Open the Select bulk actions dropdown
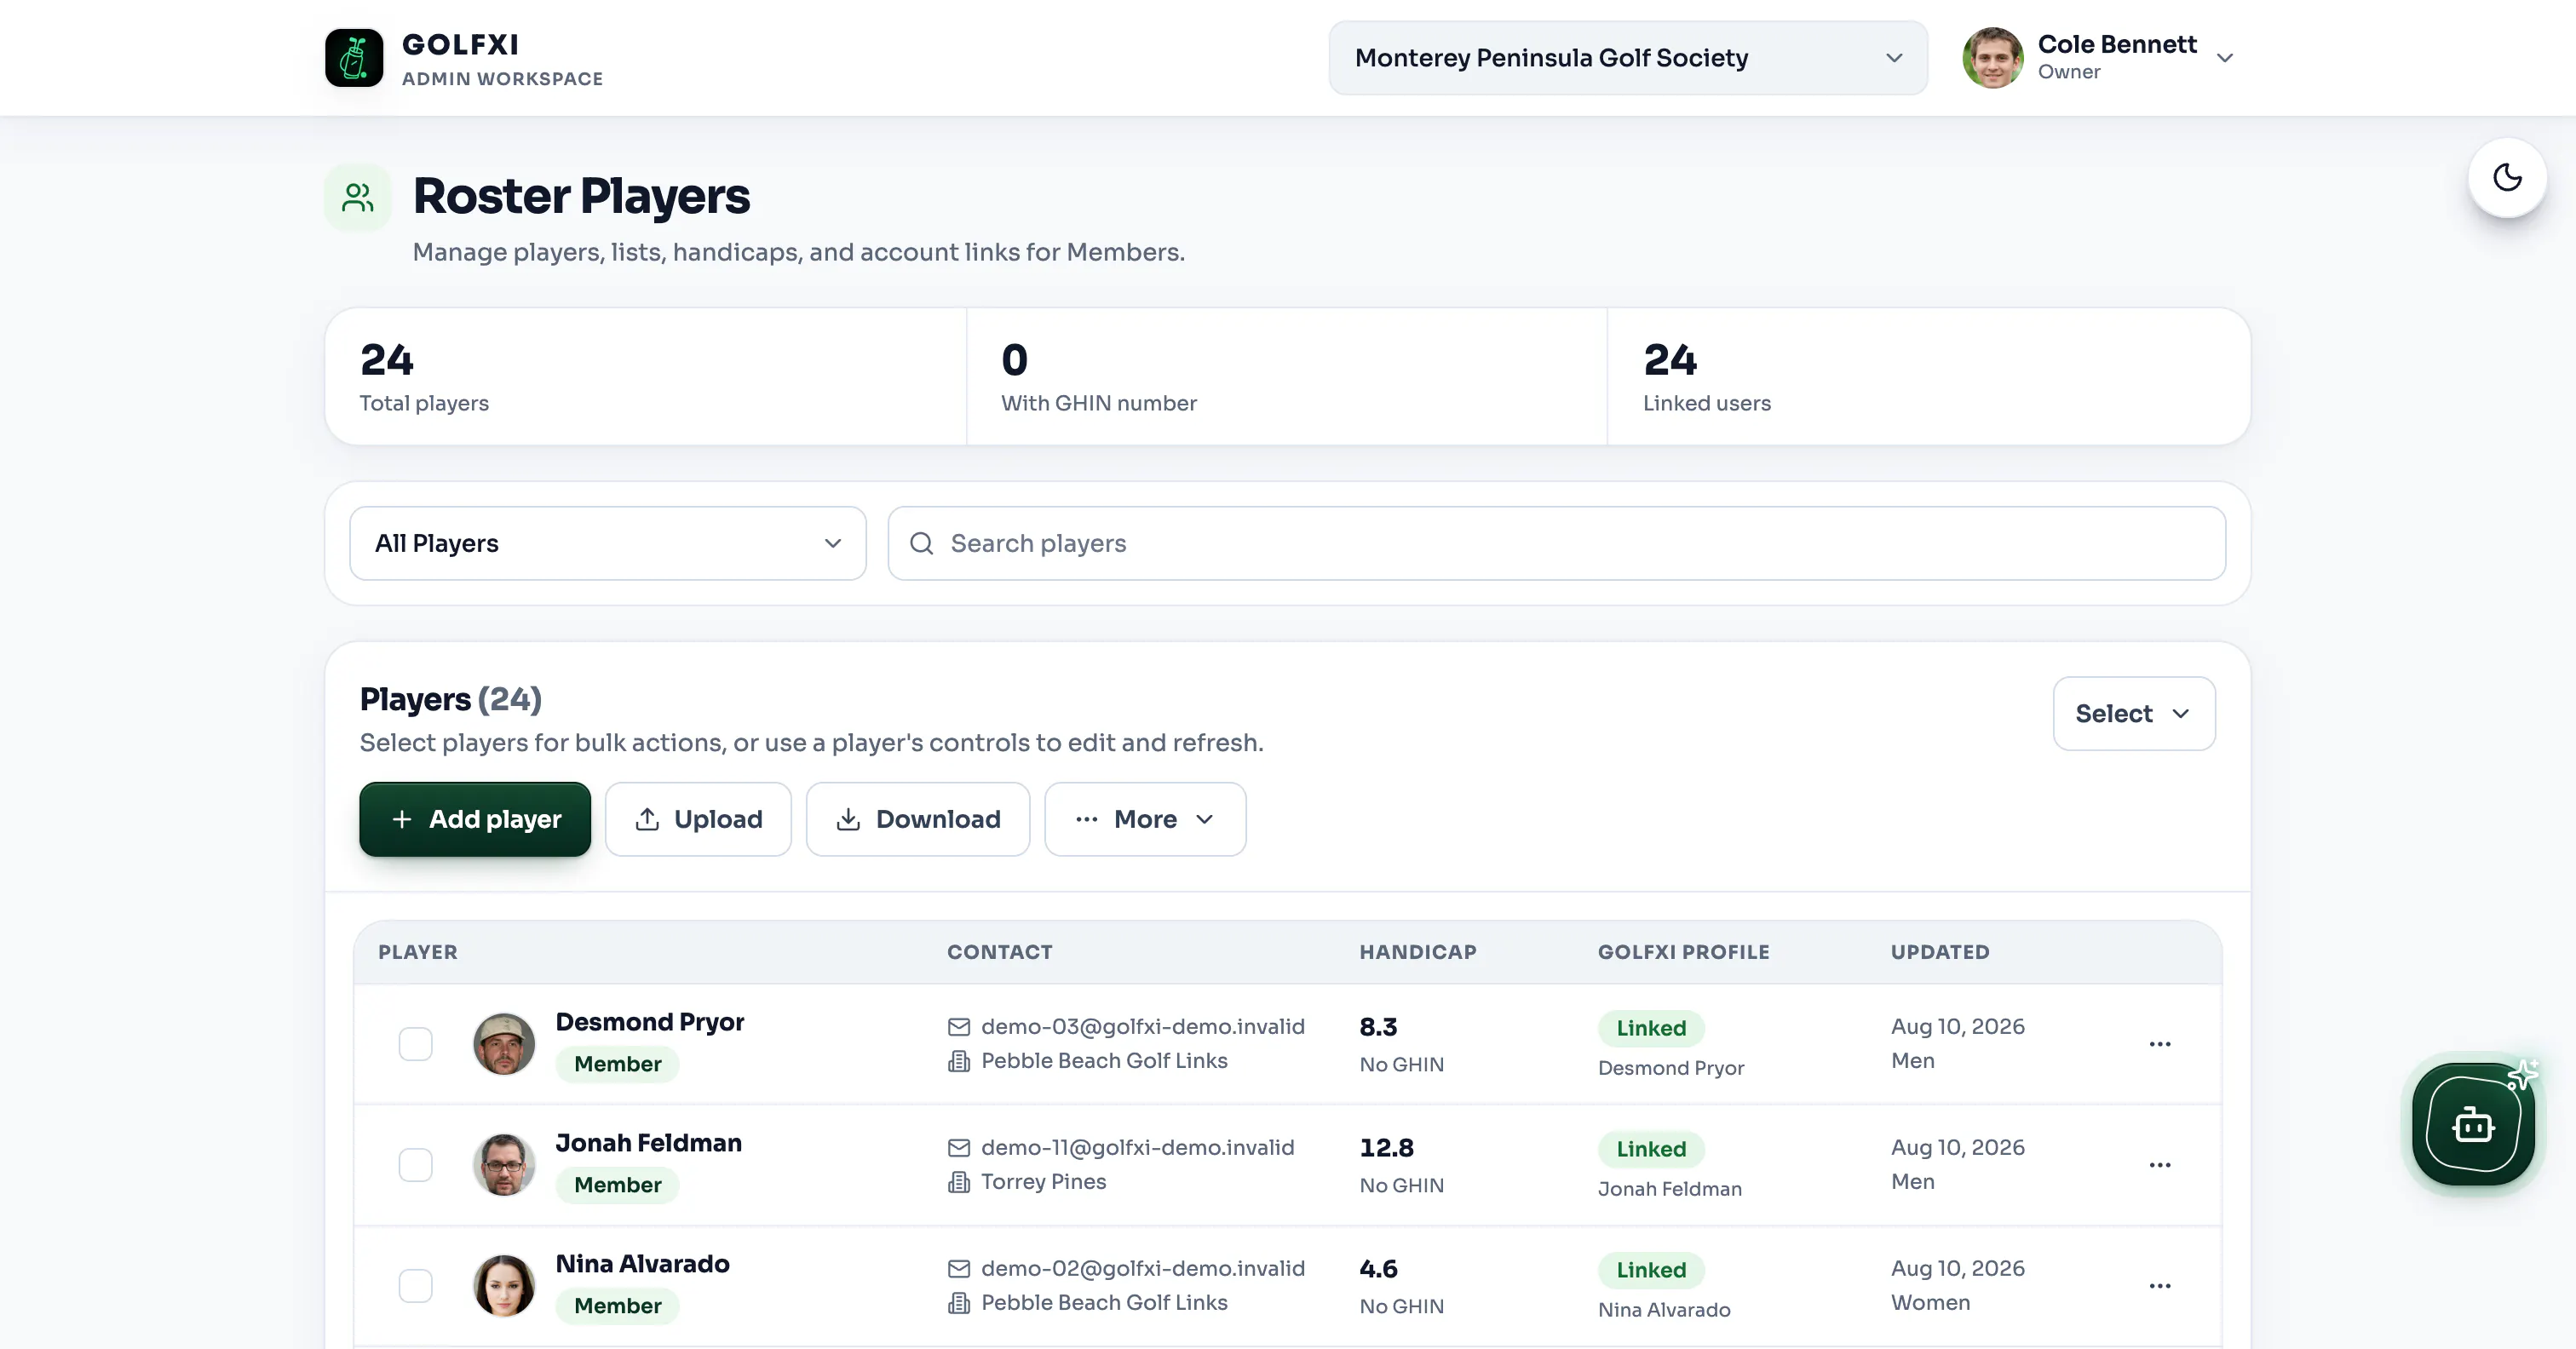Viewport: 2576px width, 1349px height. click(x=2134, y=714)
